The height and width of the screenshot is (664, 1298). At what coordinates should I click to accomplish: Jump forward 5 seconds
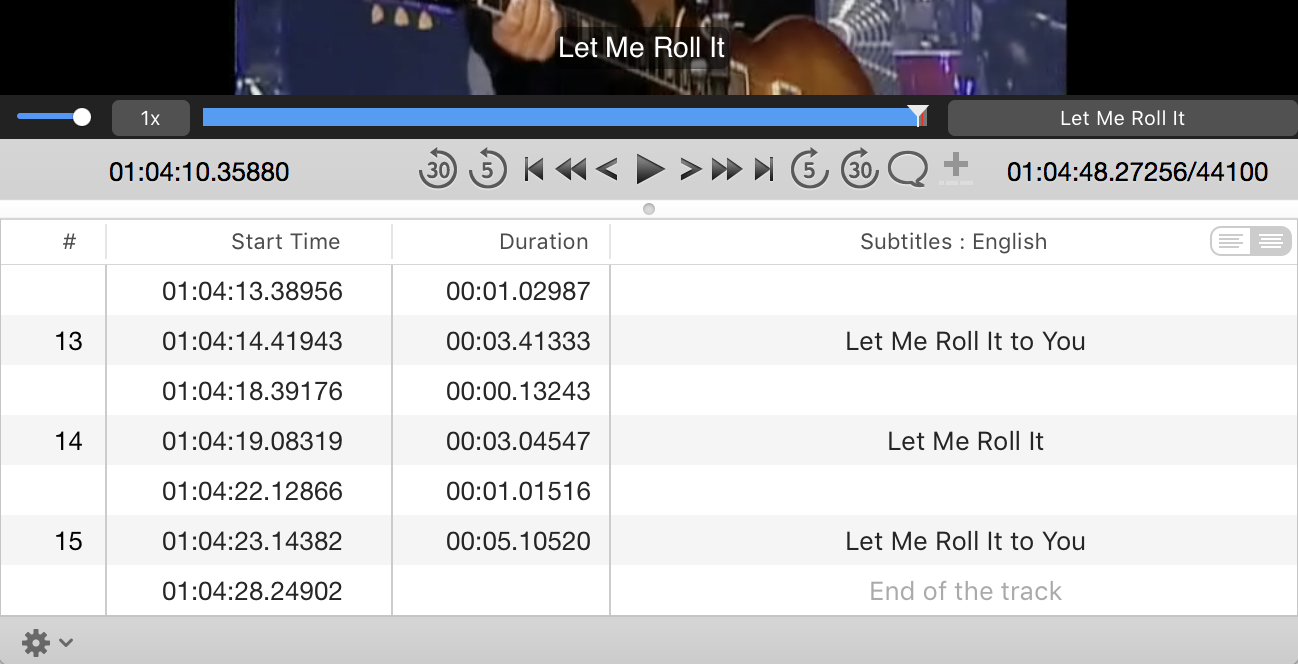(x=809, y=170)
